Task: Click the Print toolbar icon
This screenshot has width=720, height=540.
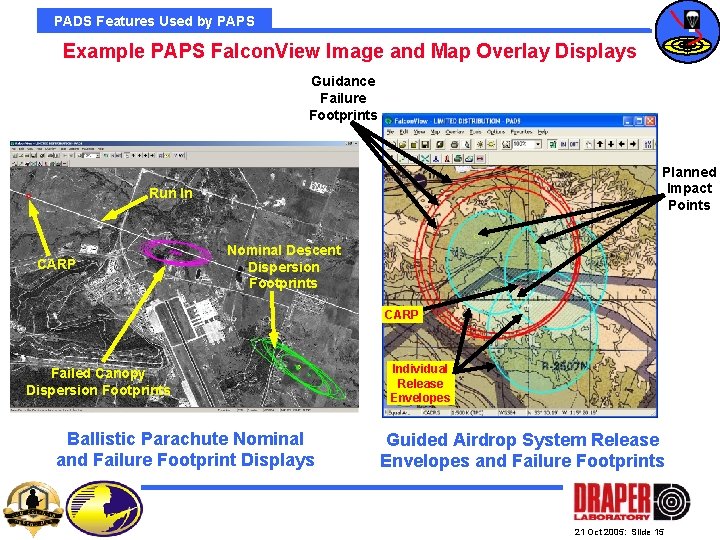Action: pos(455,145)
